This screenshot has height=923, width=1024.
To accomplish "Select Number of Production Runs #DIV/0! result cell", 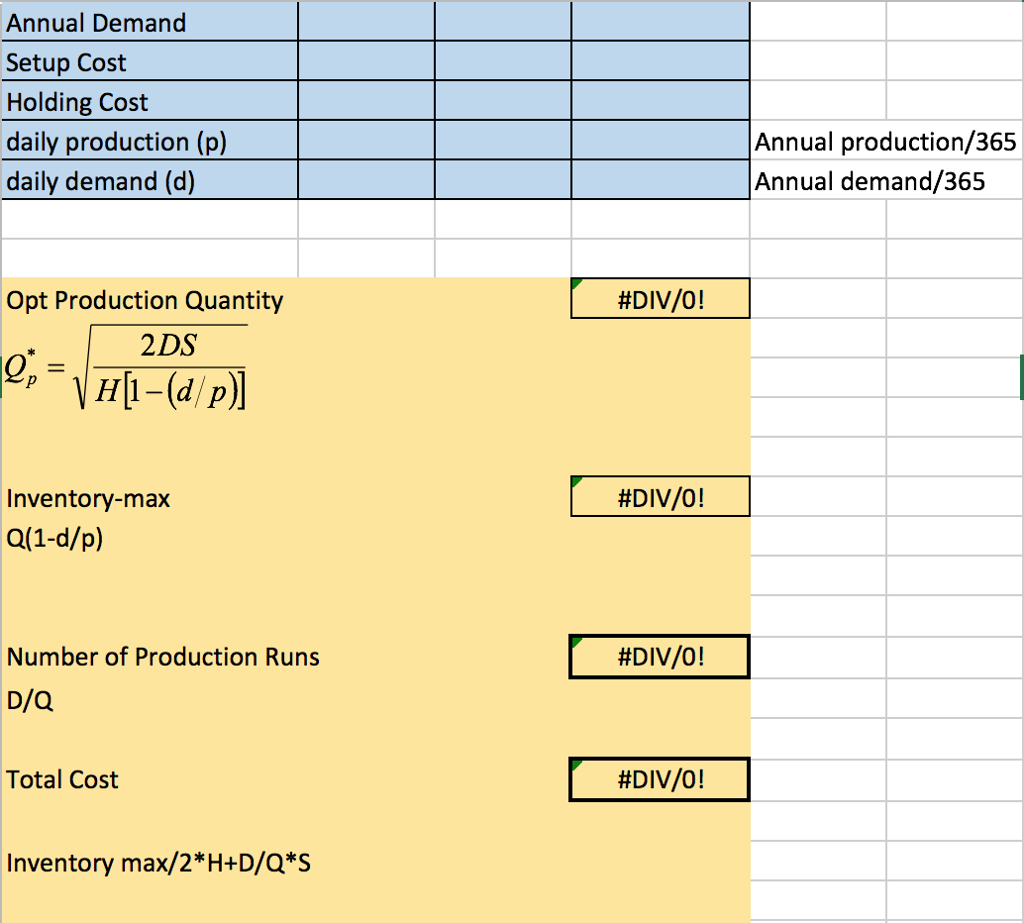I will (660, 657).
